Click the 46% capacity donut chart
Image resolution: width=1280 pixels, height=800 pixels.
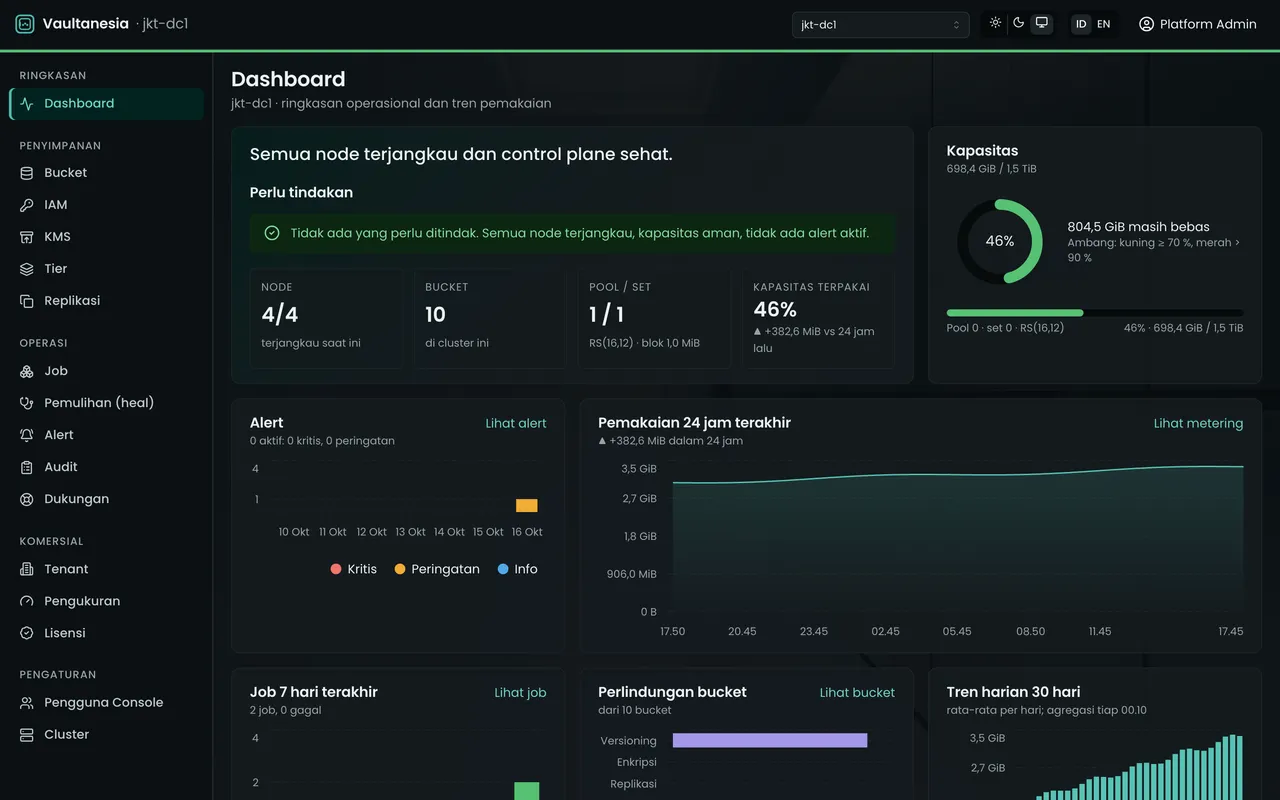coord(1000,241)
